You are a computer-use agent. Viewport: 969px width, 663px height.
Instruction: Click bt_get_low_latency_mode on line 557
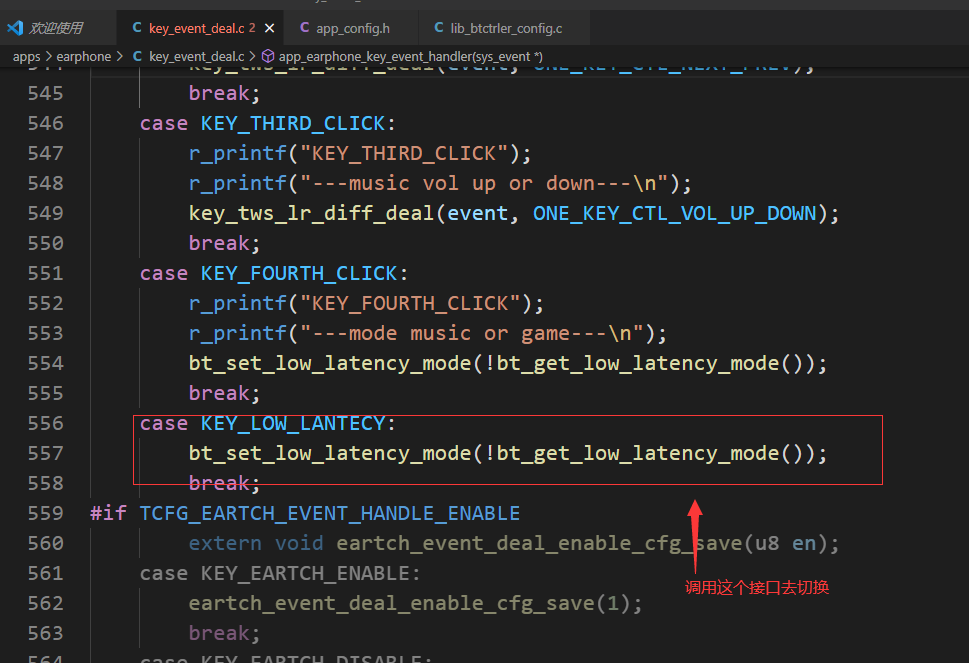click(x=638, y=454)
